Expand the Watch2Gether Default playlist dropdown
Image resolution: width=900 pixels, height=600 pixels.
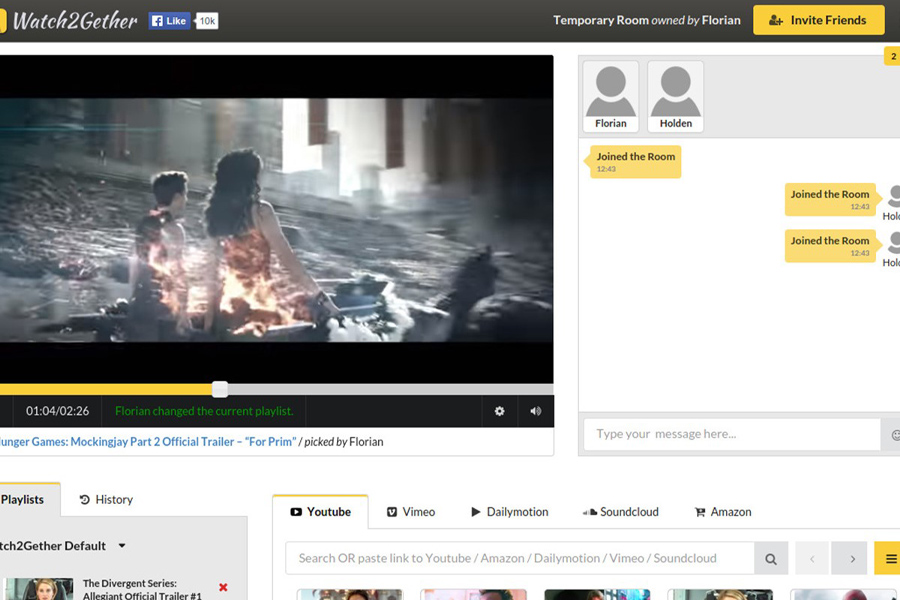coord(121,546)
